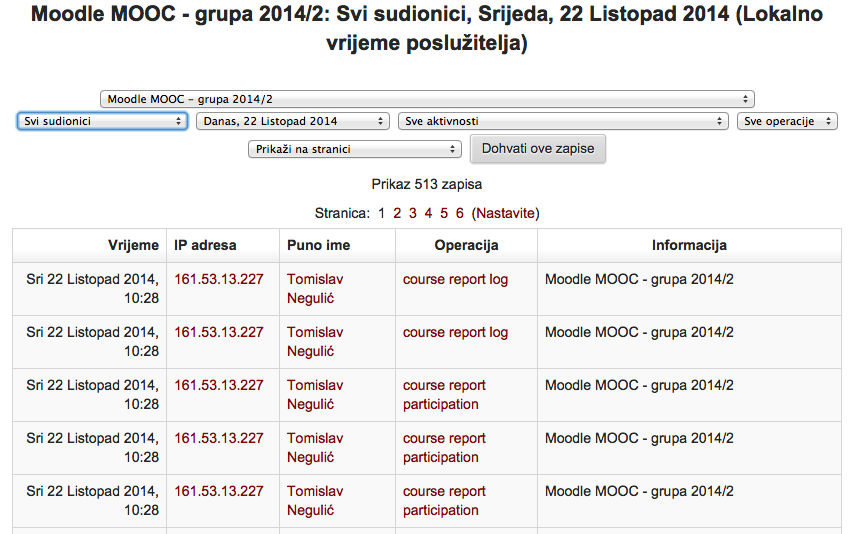The height and width of the screenshot is (534, 849).
Task: Open the Sve operacije actions dropdown
Action: 787,121
